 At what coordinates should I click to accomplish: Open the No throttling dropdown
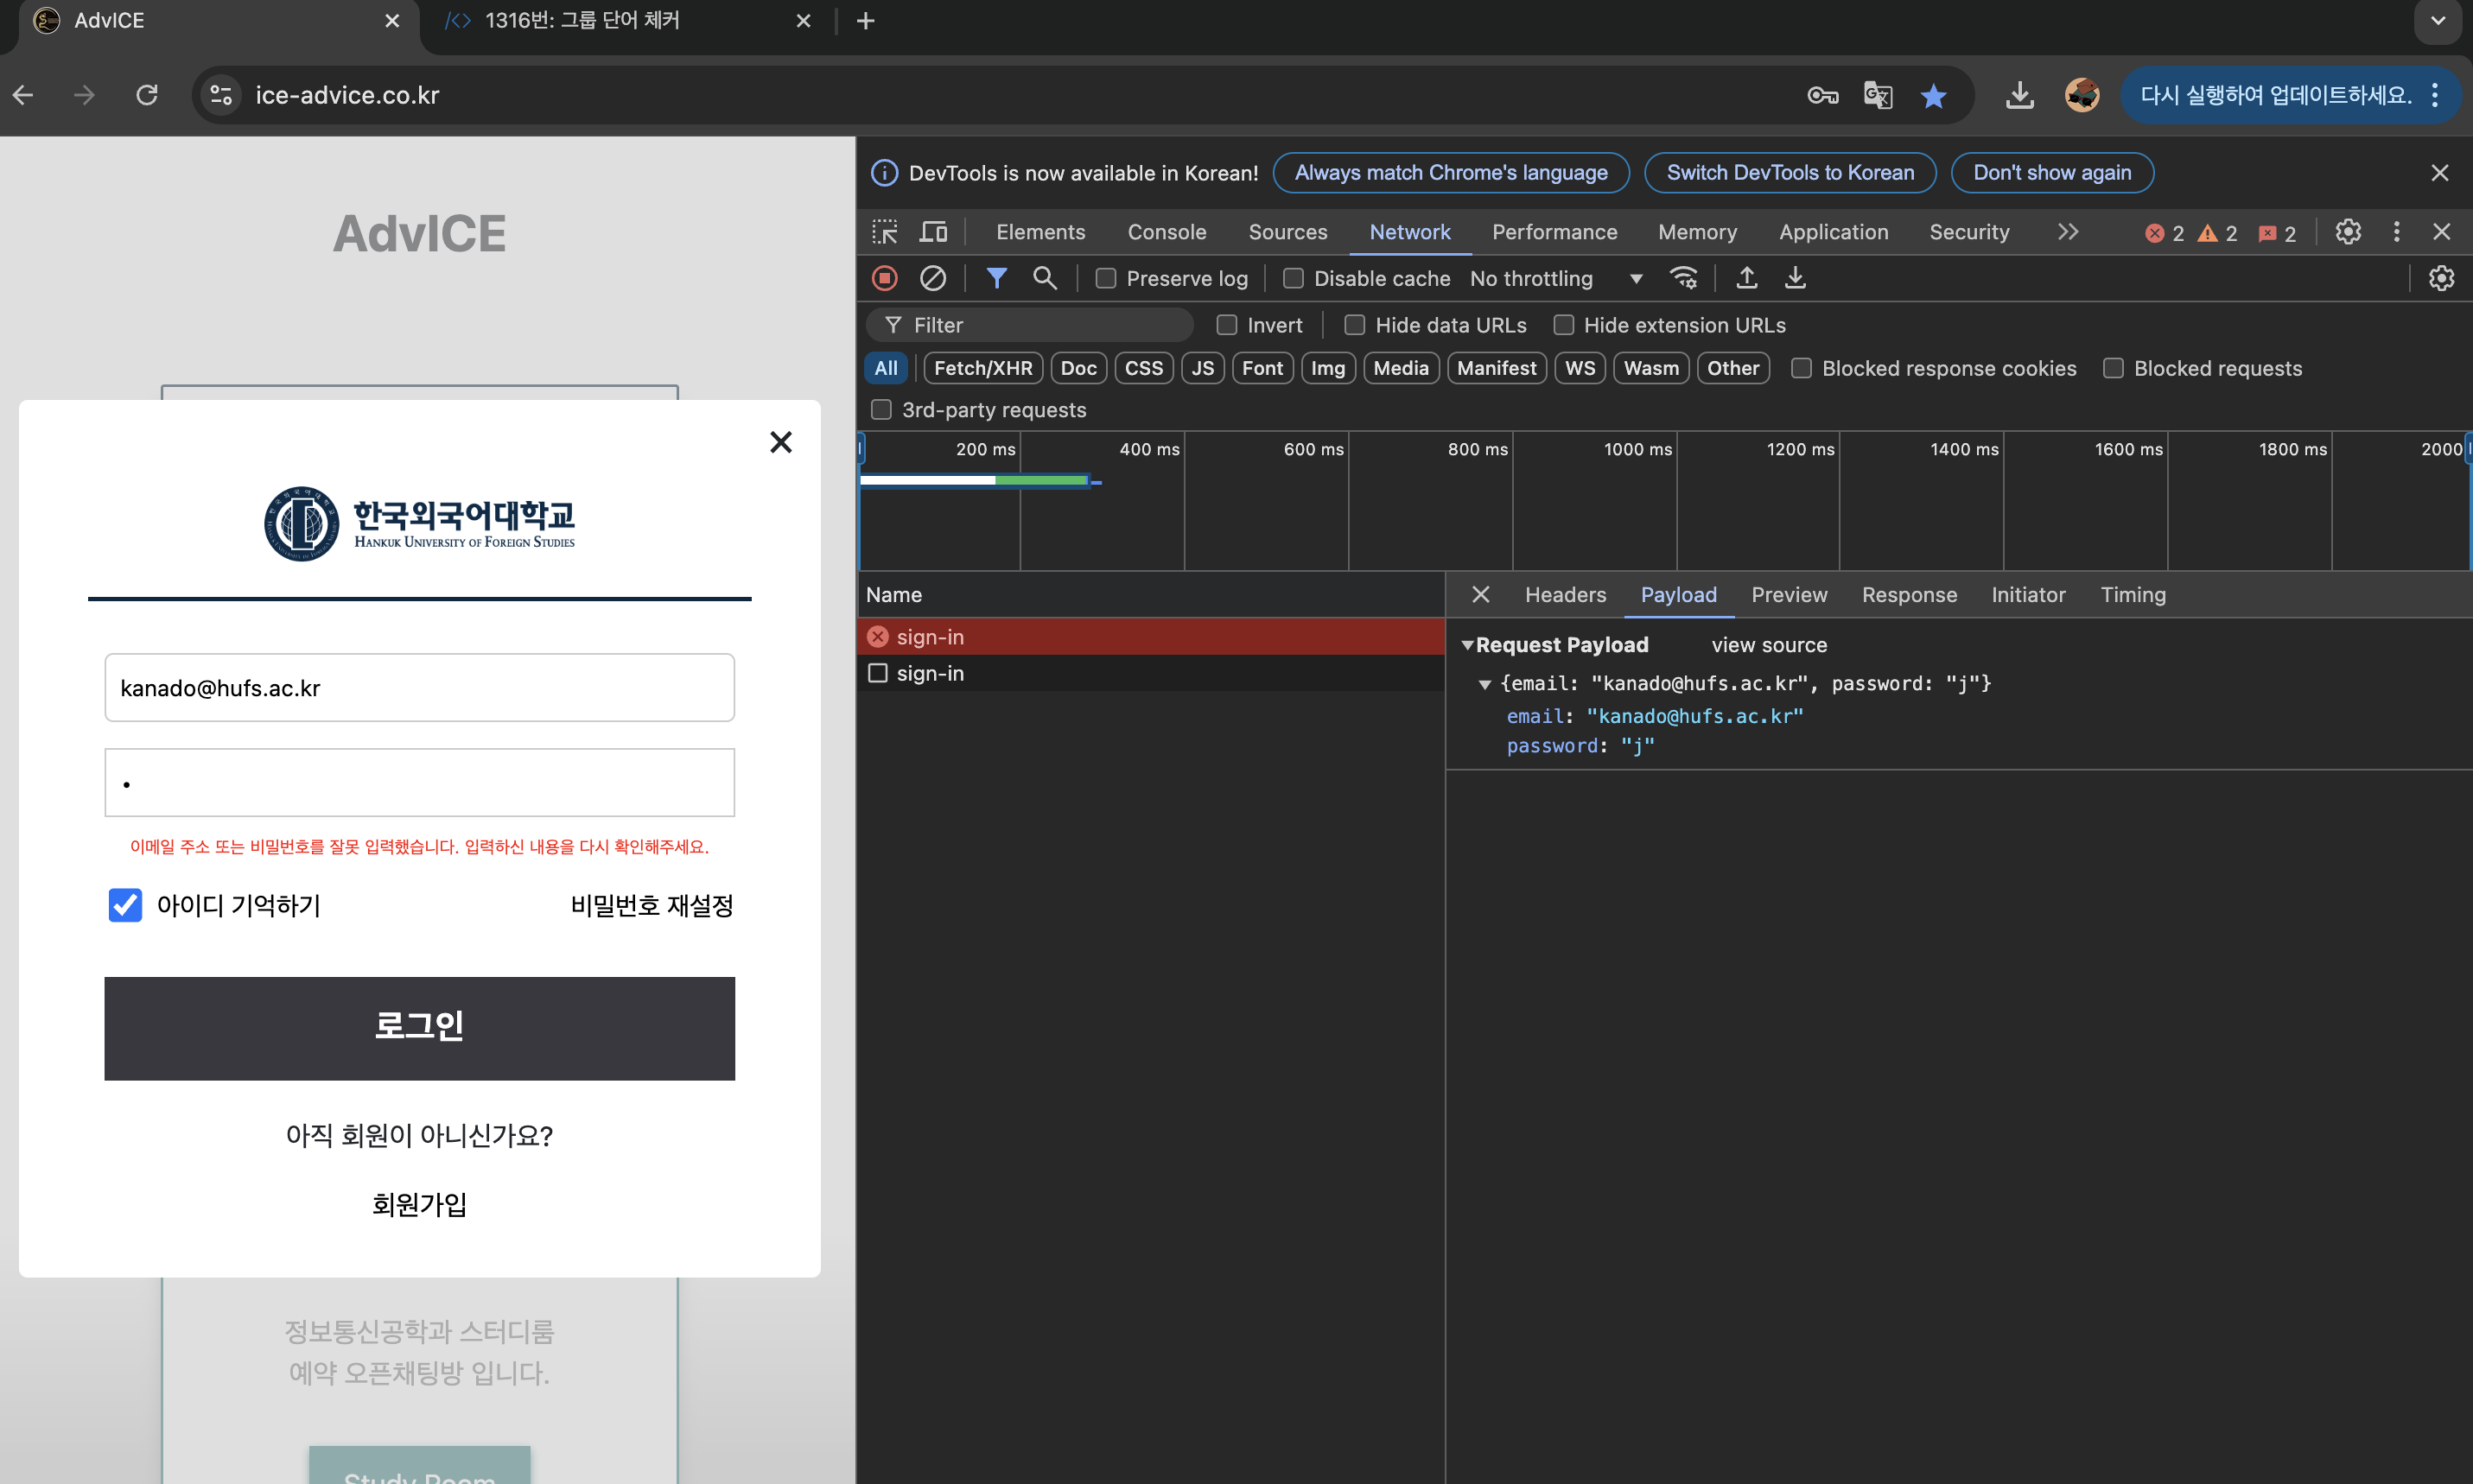coord(1555,279)
